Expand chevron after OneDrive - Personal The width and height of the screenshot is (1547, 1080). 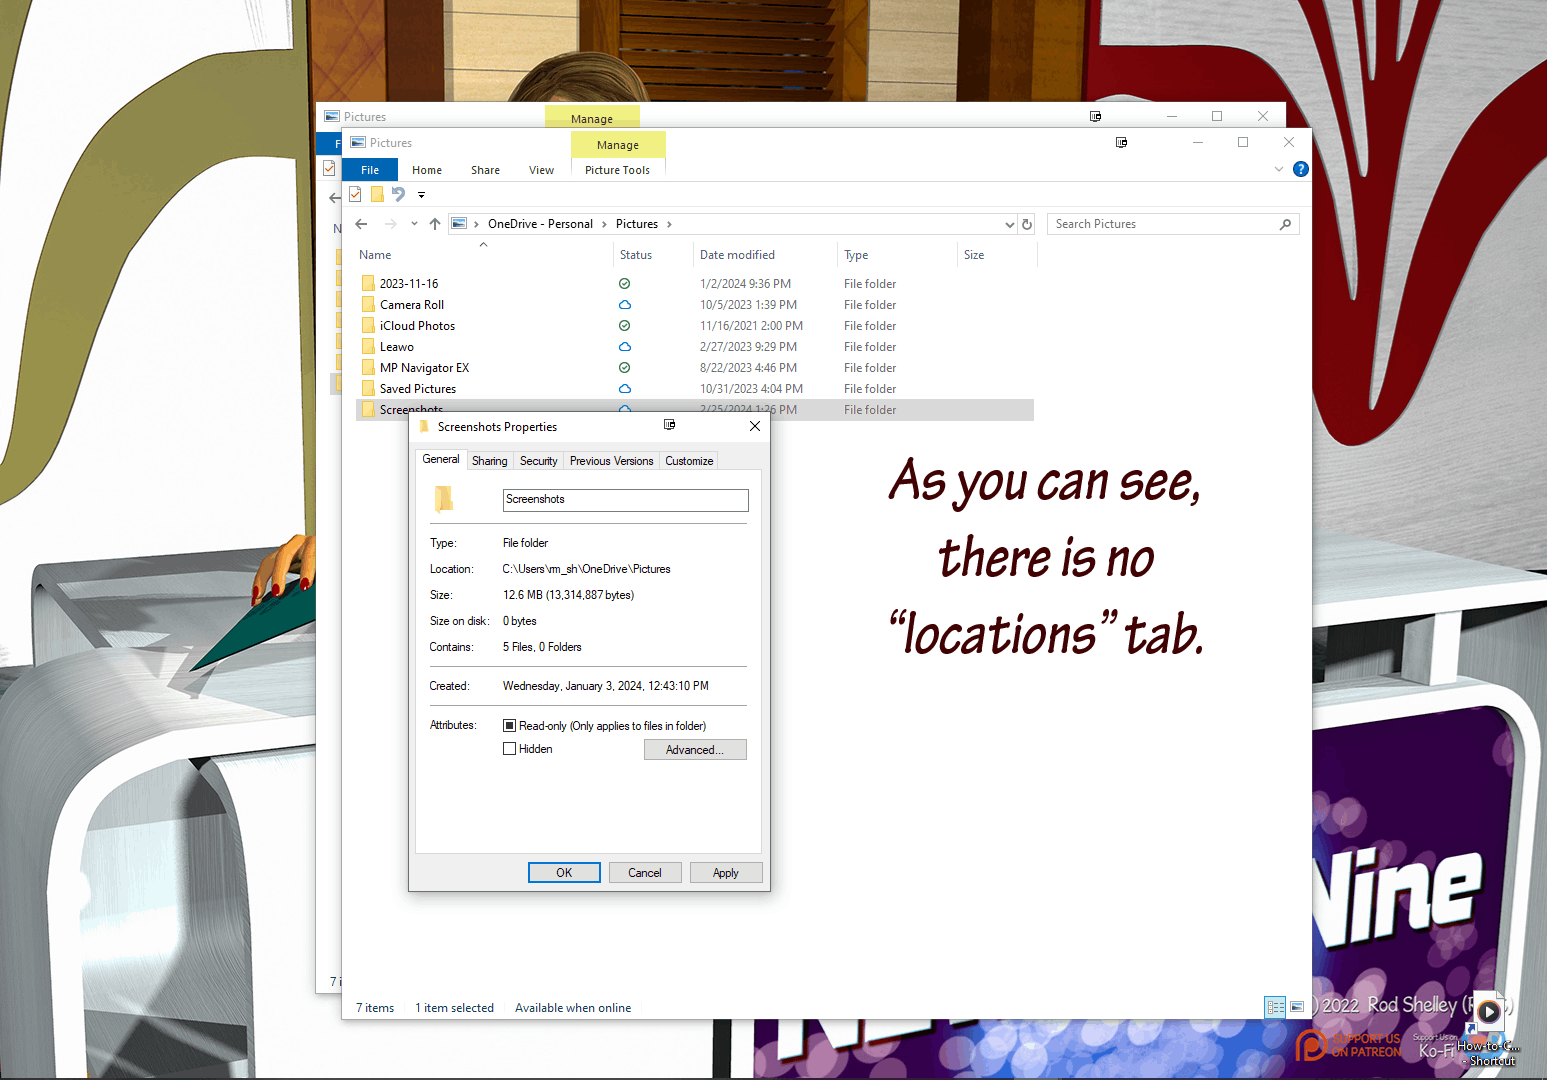pyautogui.click(x=604, y=224)
